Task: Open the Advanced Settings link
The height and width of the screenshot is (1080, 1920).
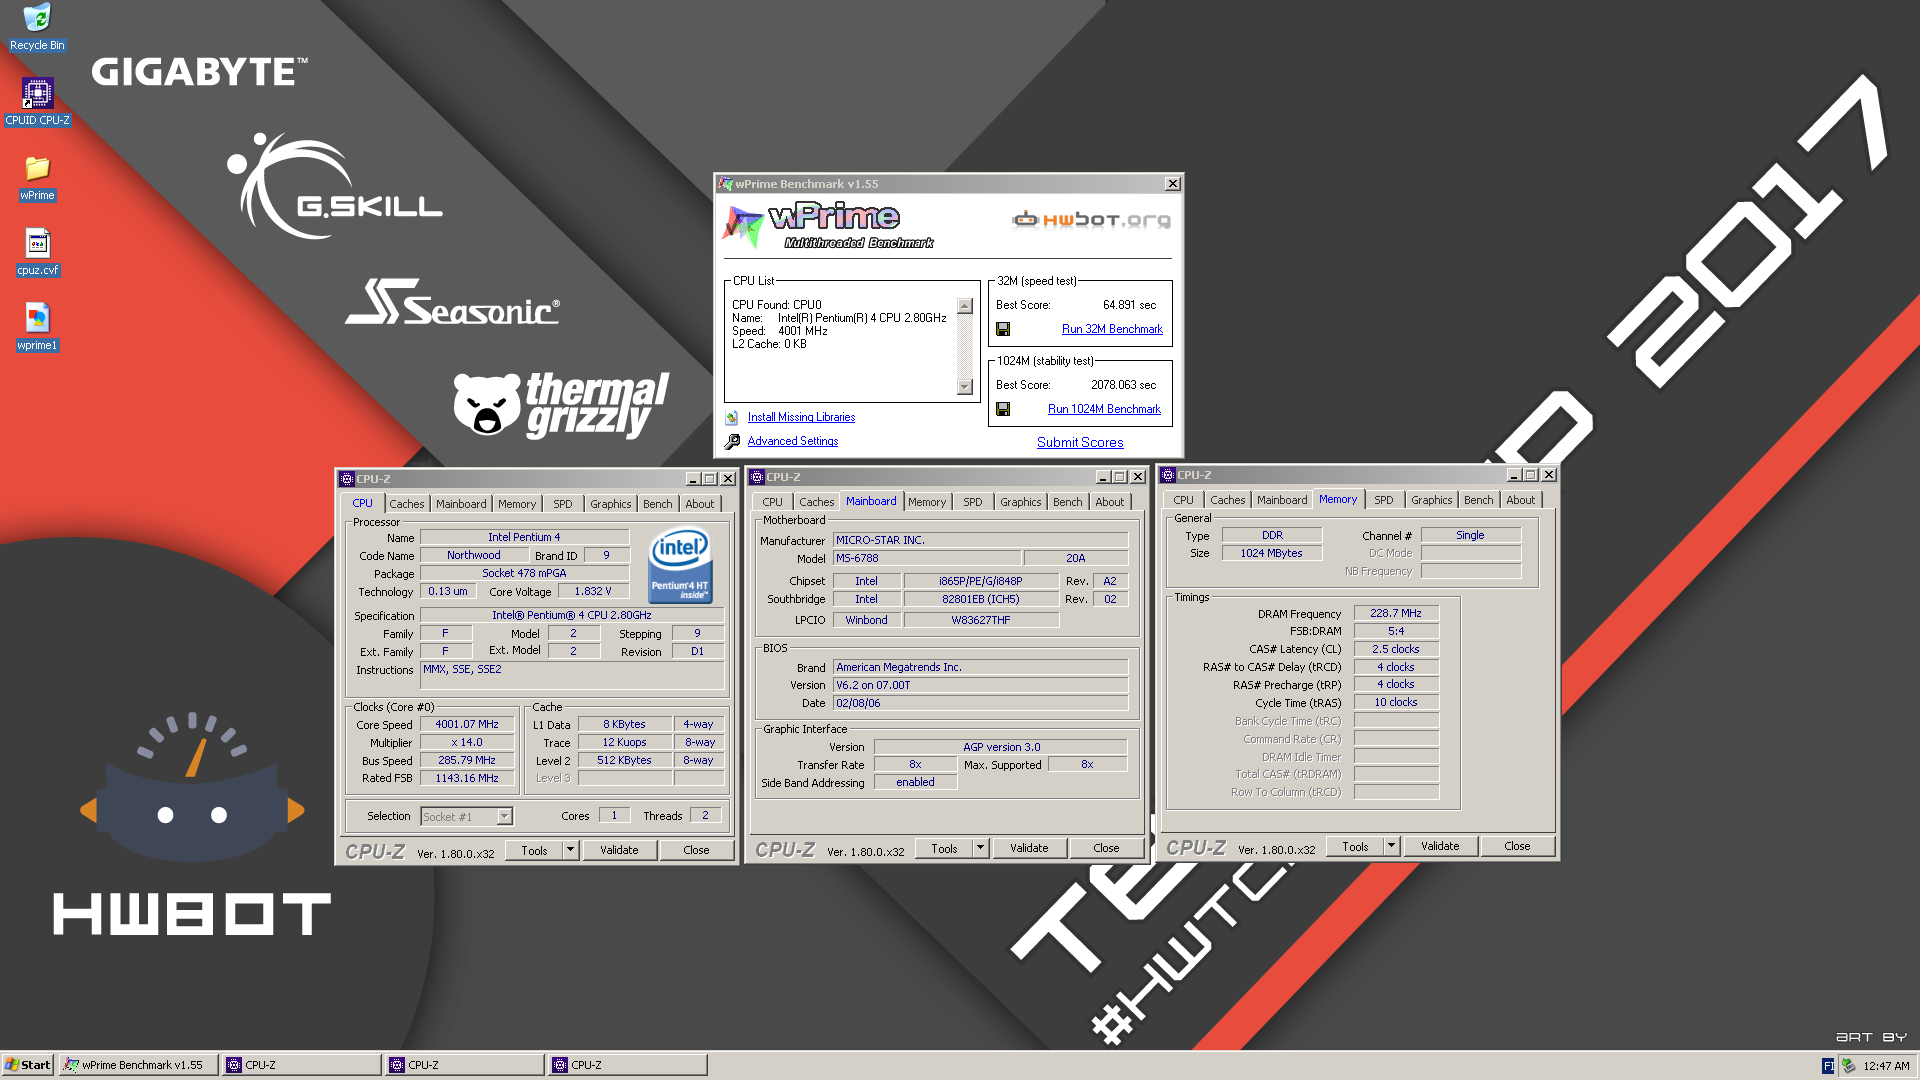Action: (x=793, y=441)
